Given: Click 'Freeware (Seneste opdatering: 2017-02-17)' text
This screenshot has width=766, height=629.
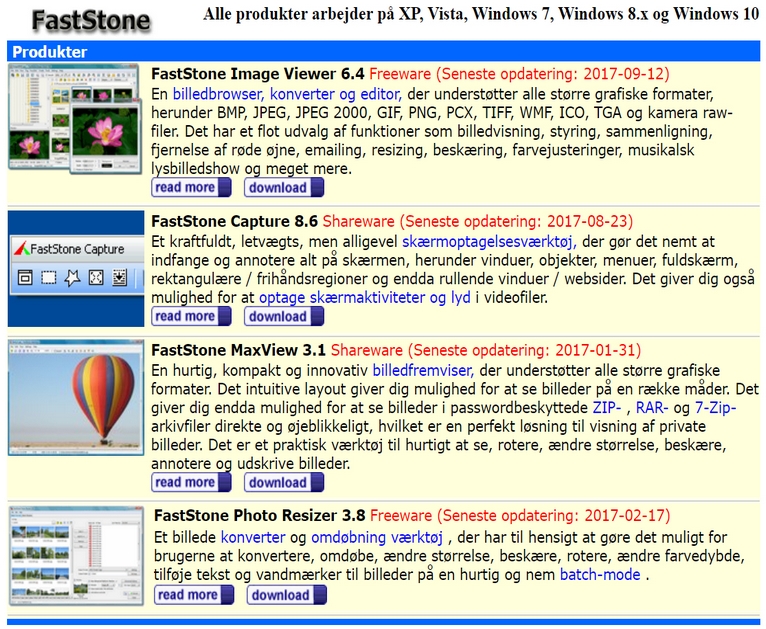Looking at the screenshot, I should tap(520, 515).
